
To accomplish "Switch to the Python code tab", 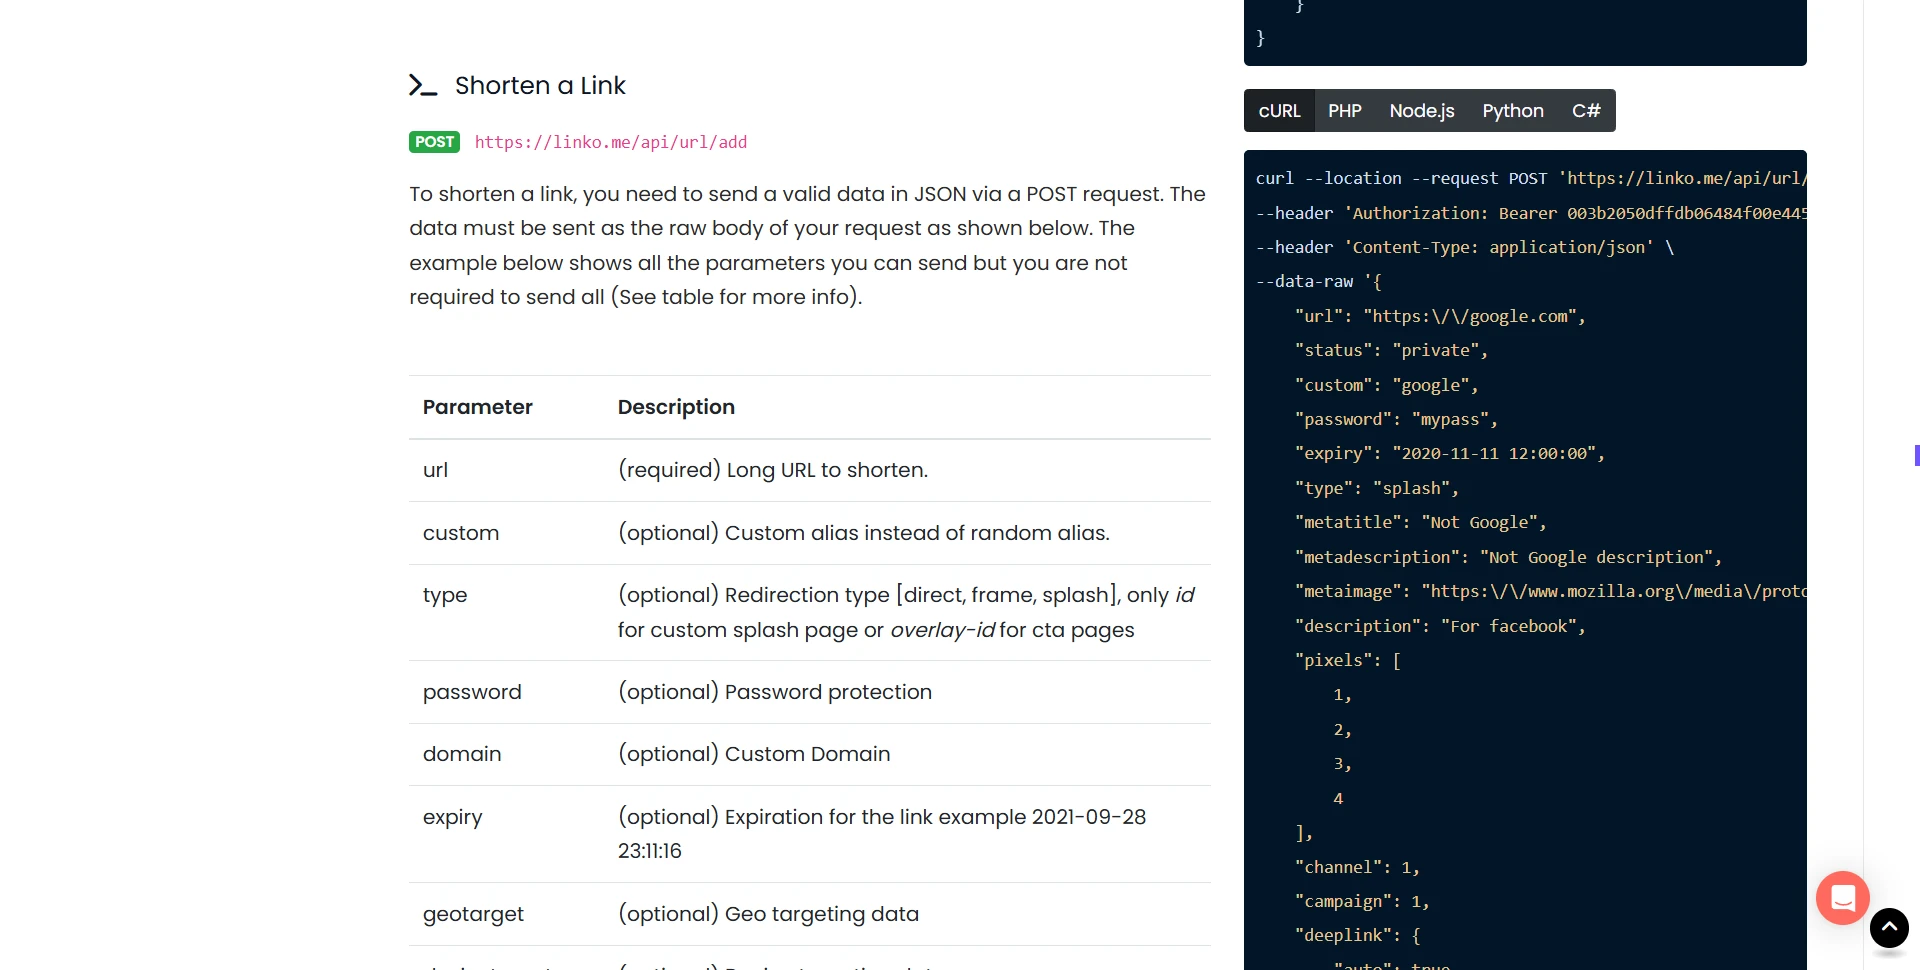I will (1512, 110).
